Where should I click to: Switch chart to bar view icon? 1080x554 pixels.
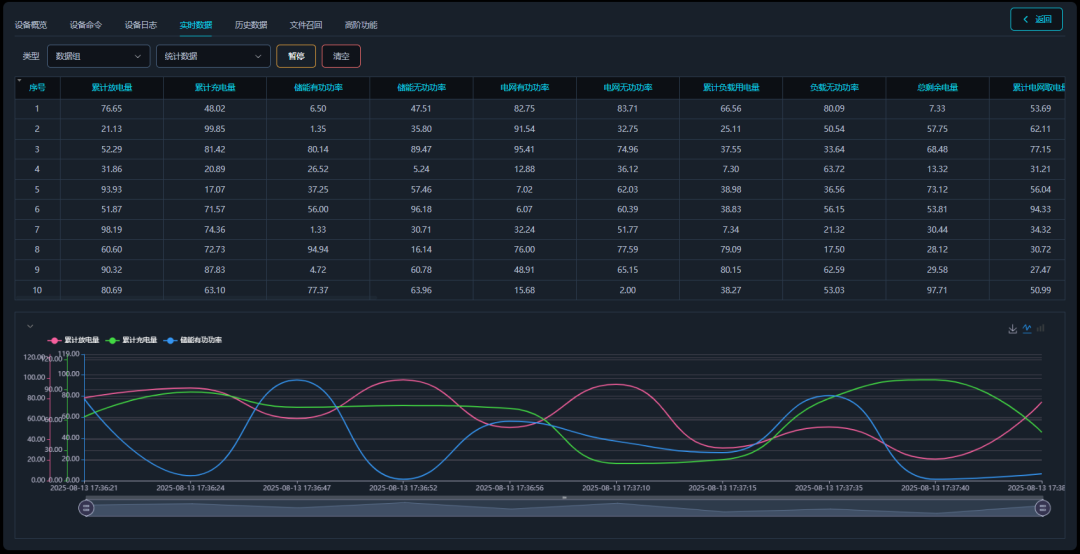[1041, 328]
